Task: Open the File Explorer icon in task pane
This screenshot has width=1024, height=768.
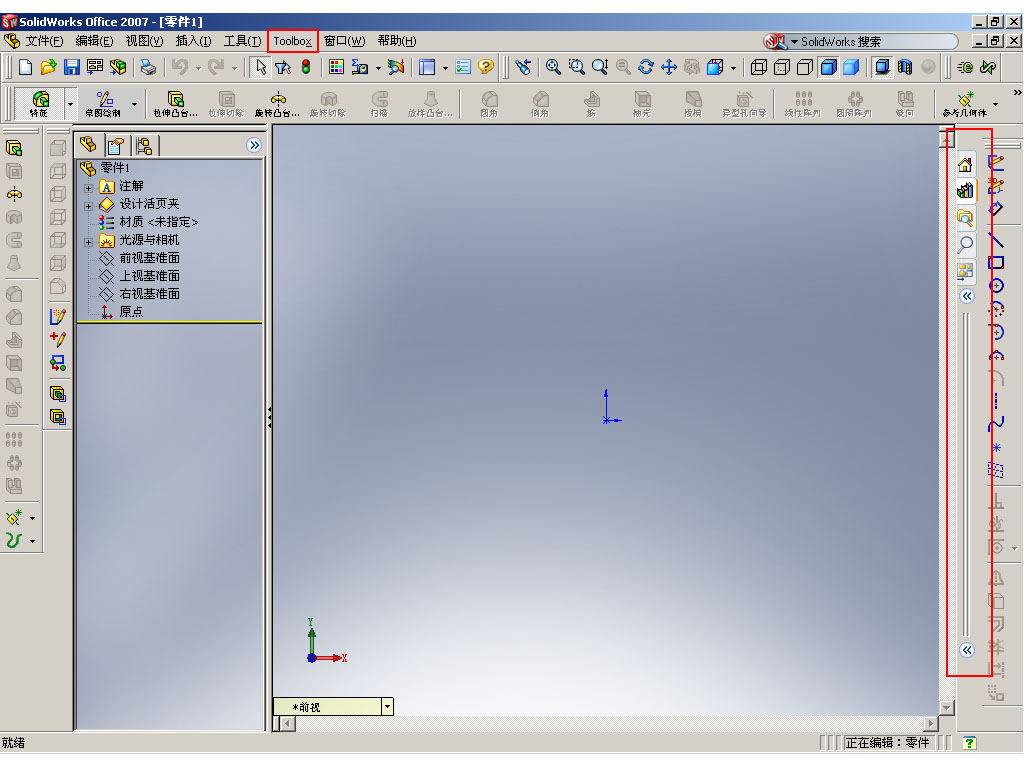Action: pyautogui.click(x=965, y=217)
